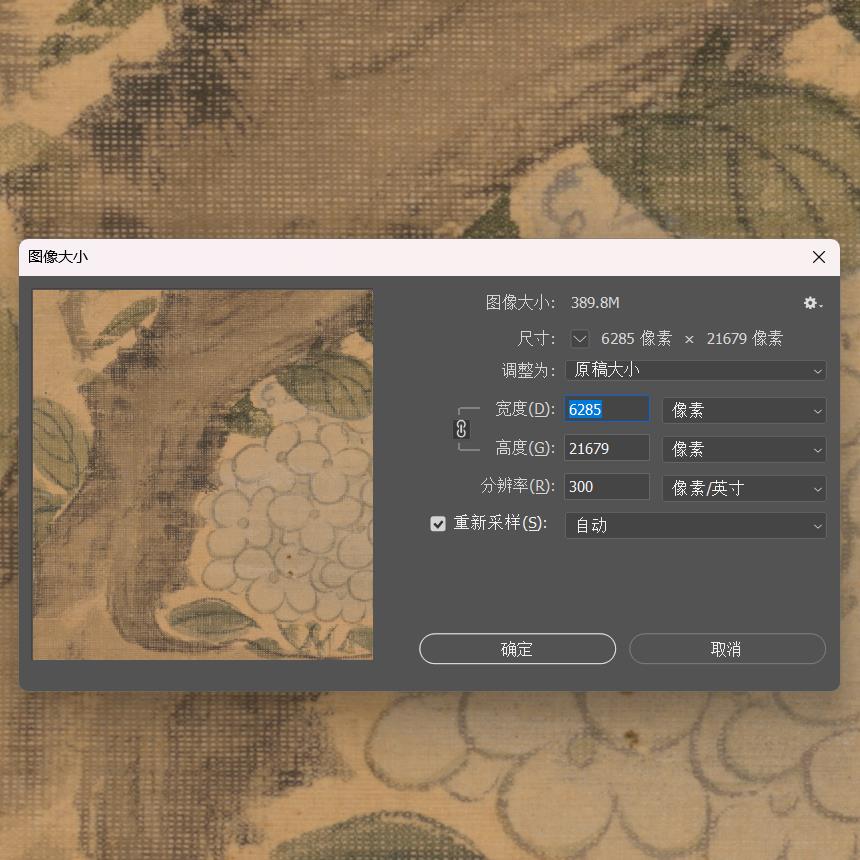The width and height of the screenshot is (860, 860).
Task: Expand the 调整为 原稿大小 dropdown
Action: click(x=695, y=370)
